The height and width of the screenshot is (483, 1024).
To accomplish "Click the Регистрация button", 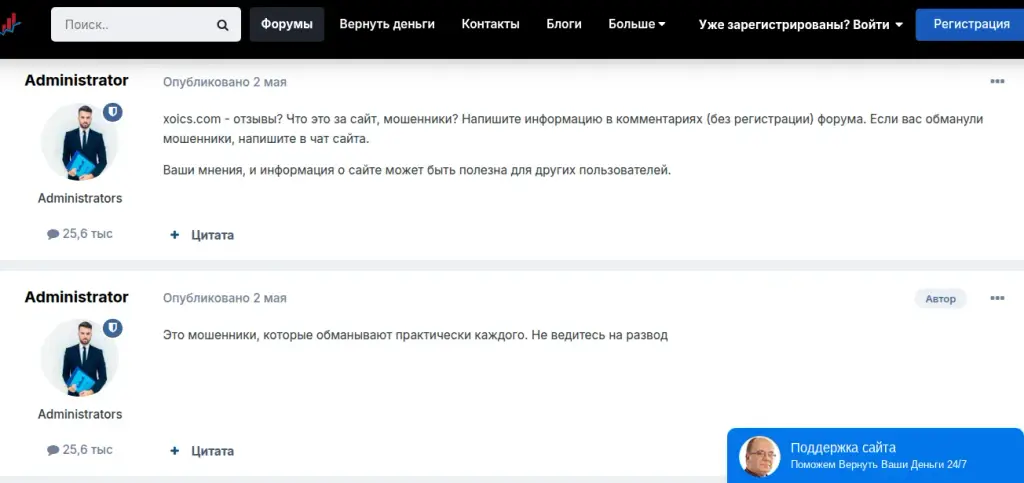I will coord(970,25).
